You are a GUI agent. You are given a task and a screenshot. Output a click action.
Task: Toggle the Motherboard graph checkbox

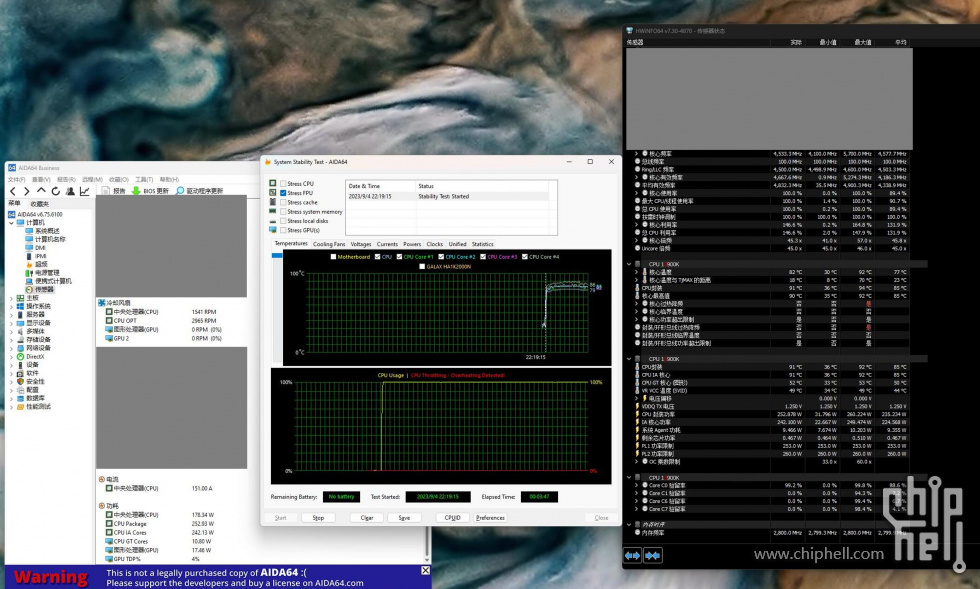click(333, 257)
